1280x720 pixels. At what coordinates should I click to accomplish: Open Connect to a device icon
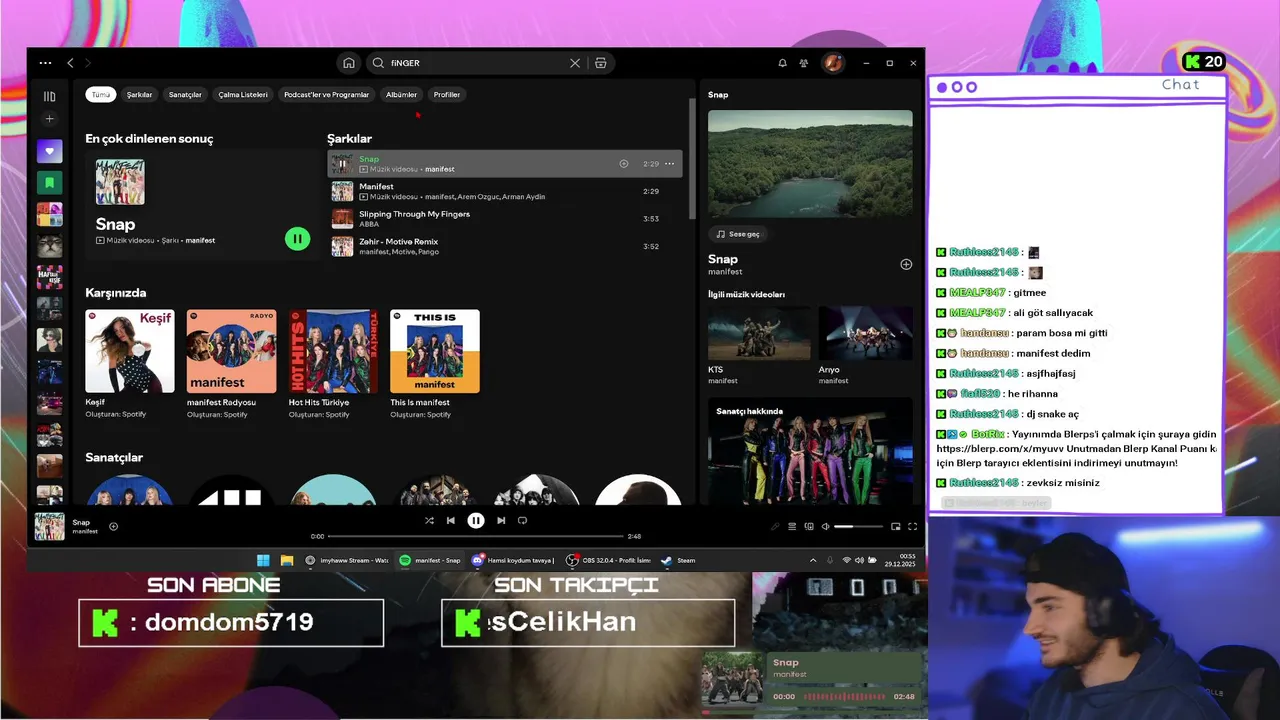[x=809, y=526]
